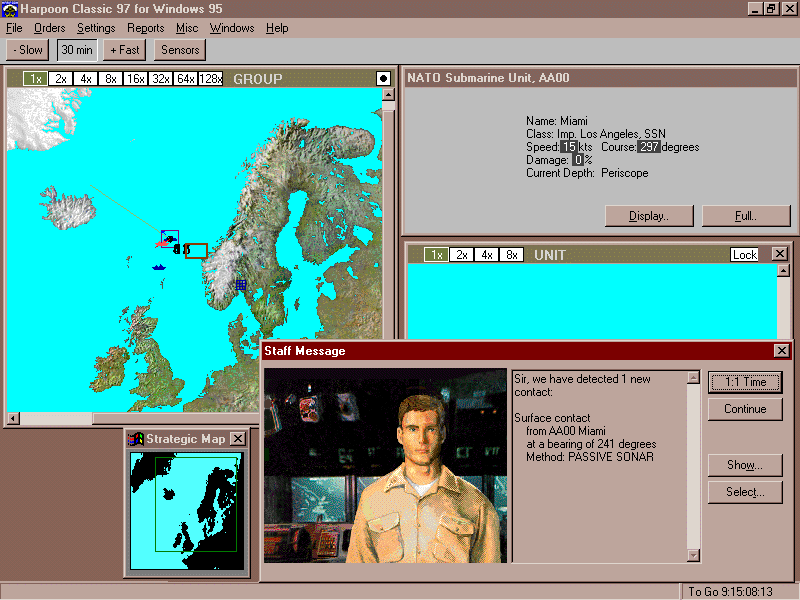Screen dimensions: 800x600
Task: Select the brown rectangle unit marker on map
Action: click(x=197, y=250)
